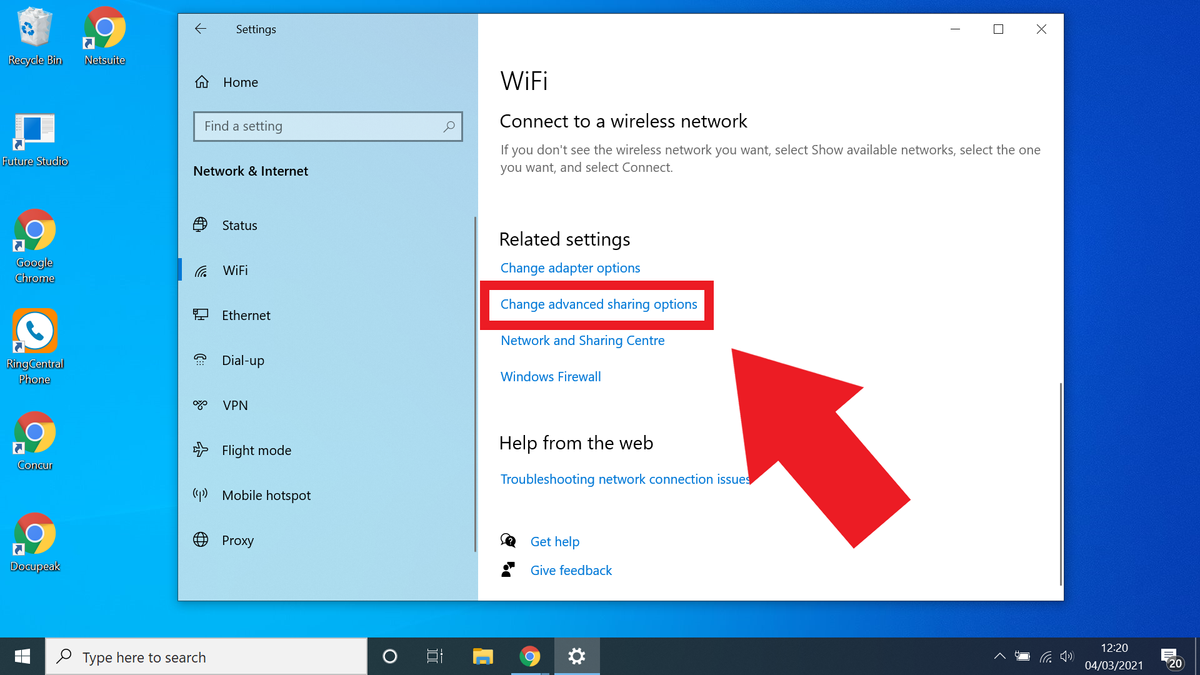Click the WiFi icon in system tray

coord(1046,656)
